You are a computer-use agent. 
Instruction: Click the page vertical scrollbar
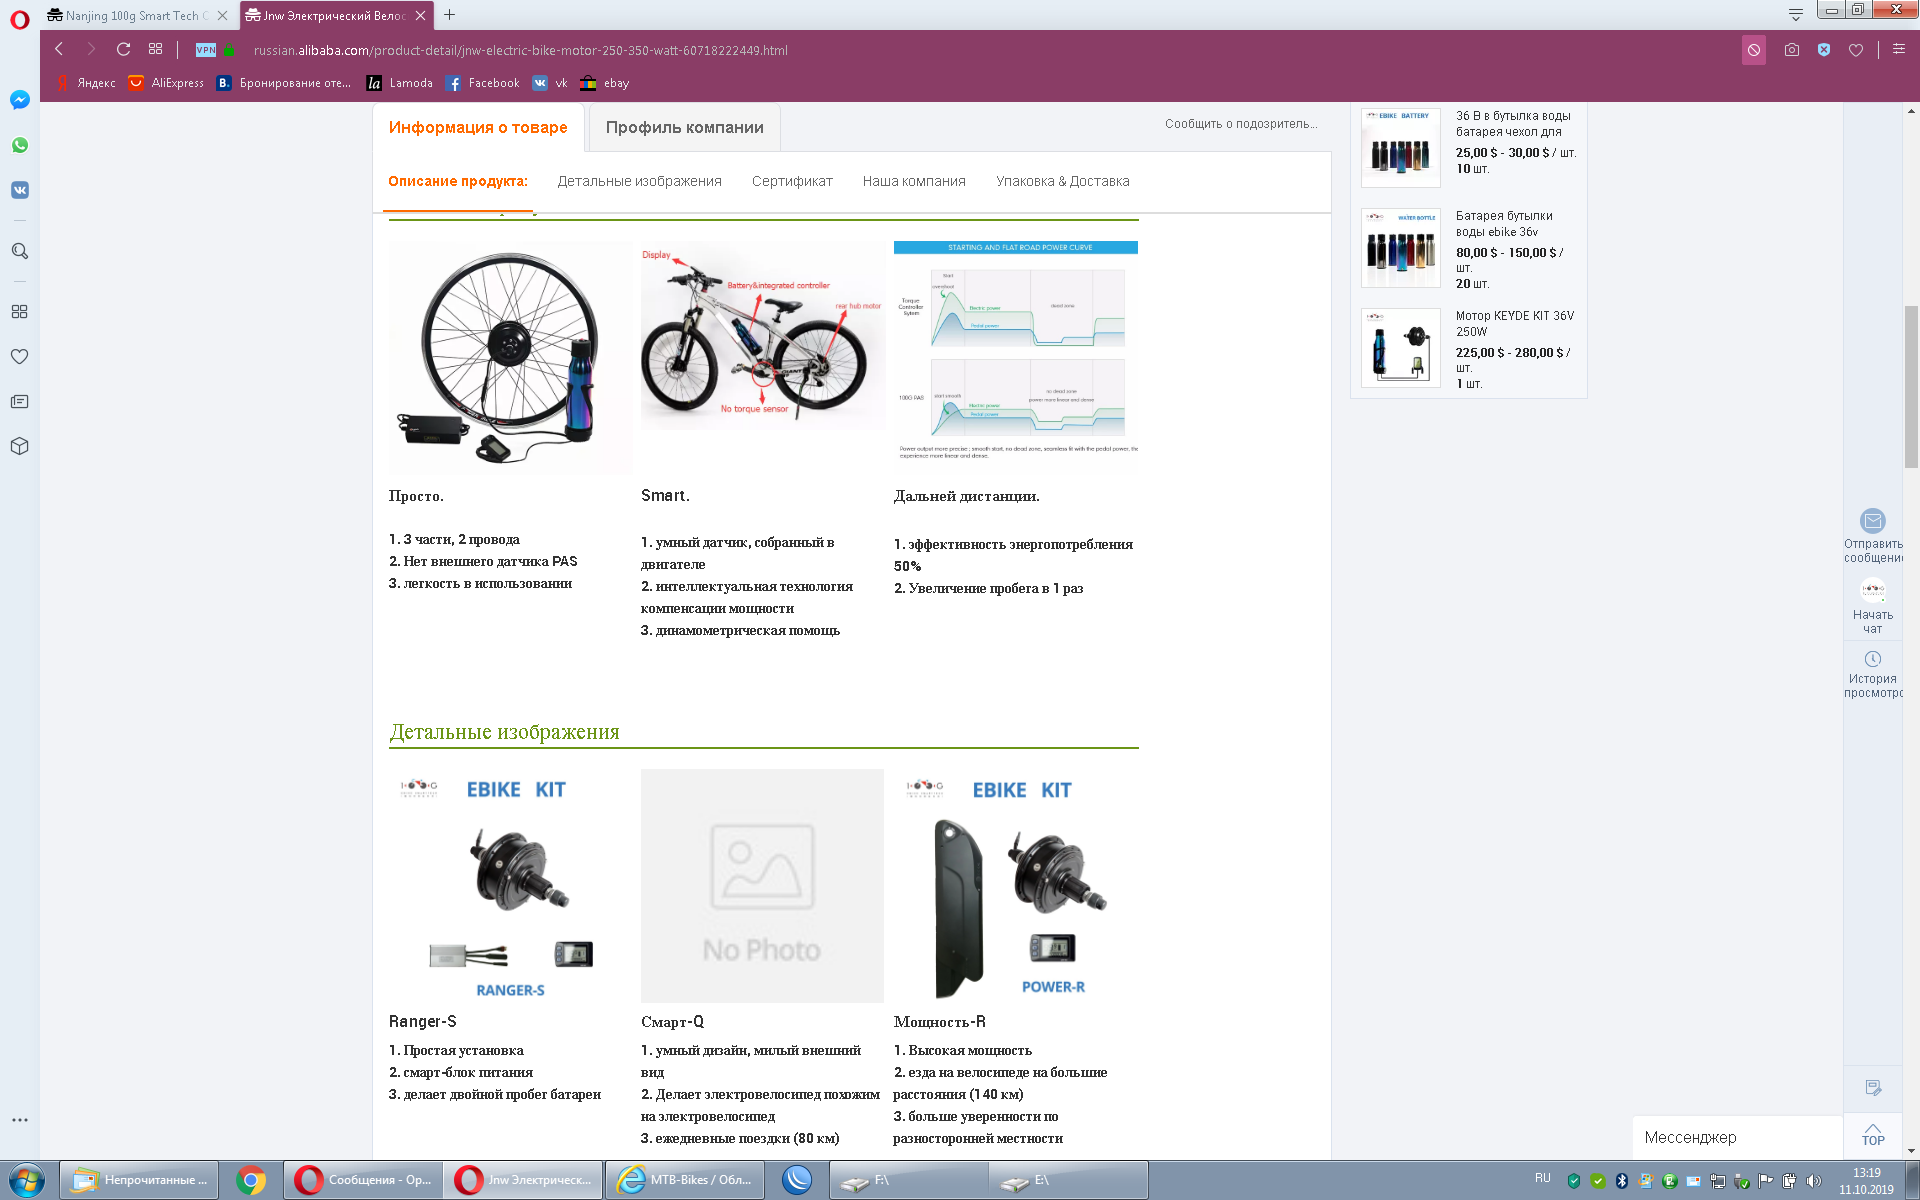pos(1911,385)
